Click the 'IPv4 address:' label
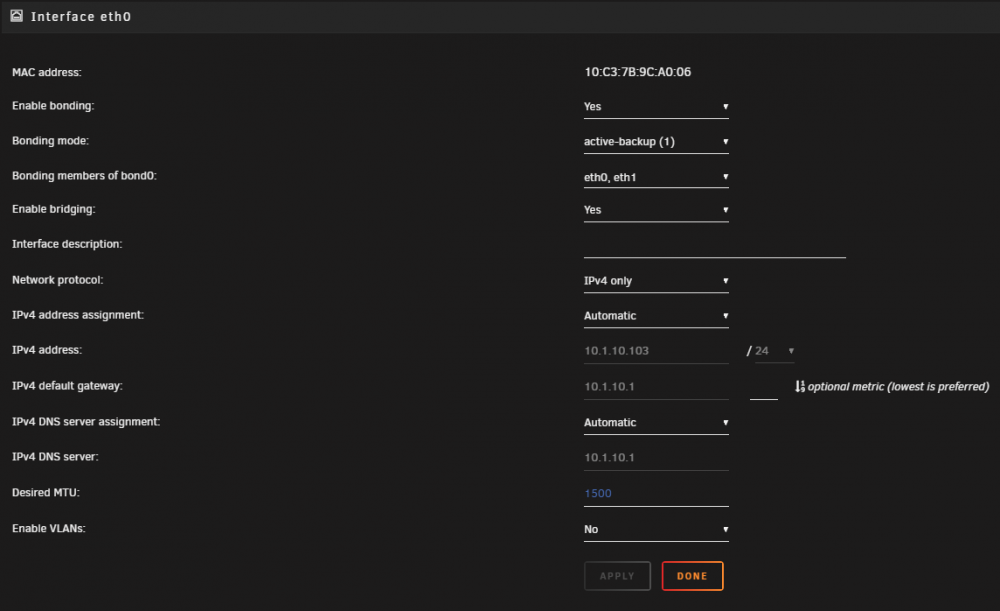This screenshot has width=1000, height=611. 47,350
